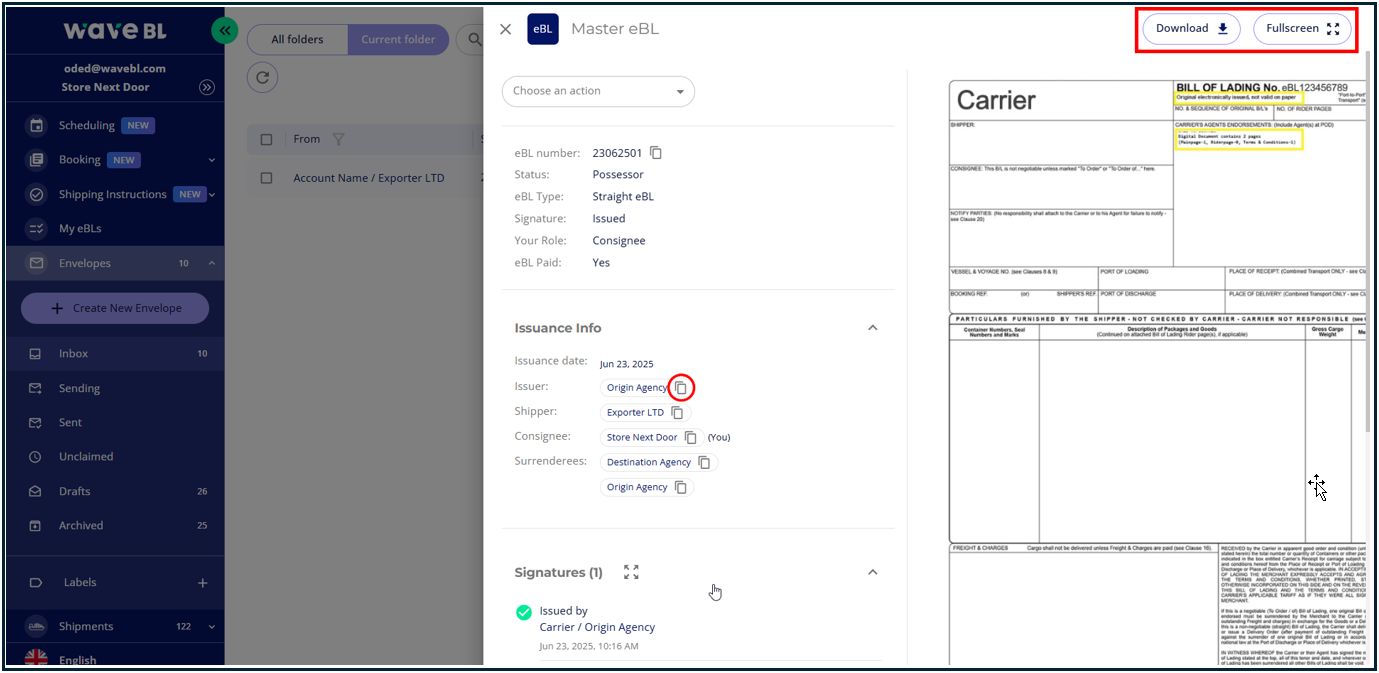Copy Destination Agency surrenderee name
This screenshot has width=1379, height=673.
(x=704, y=462)
